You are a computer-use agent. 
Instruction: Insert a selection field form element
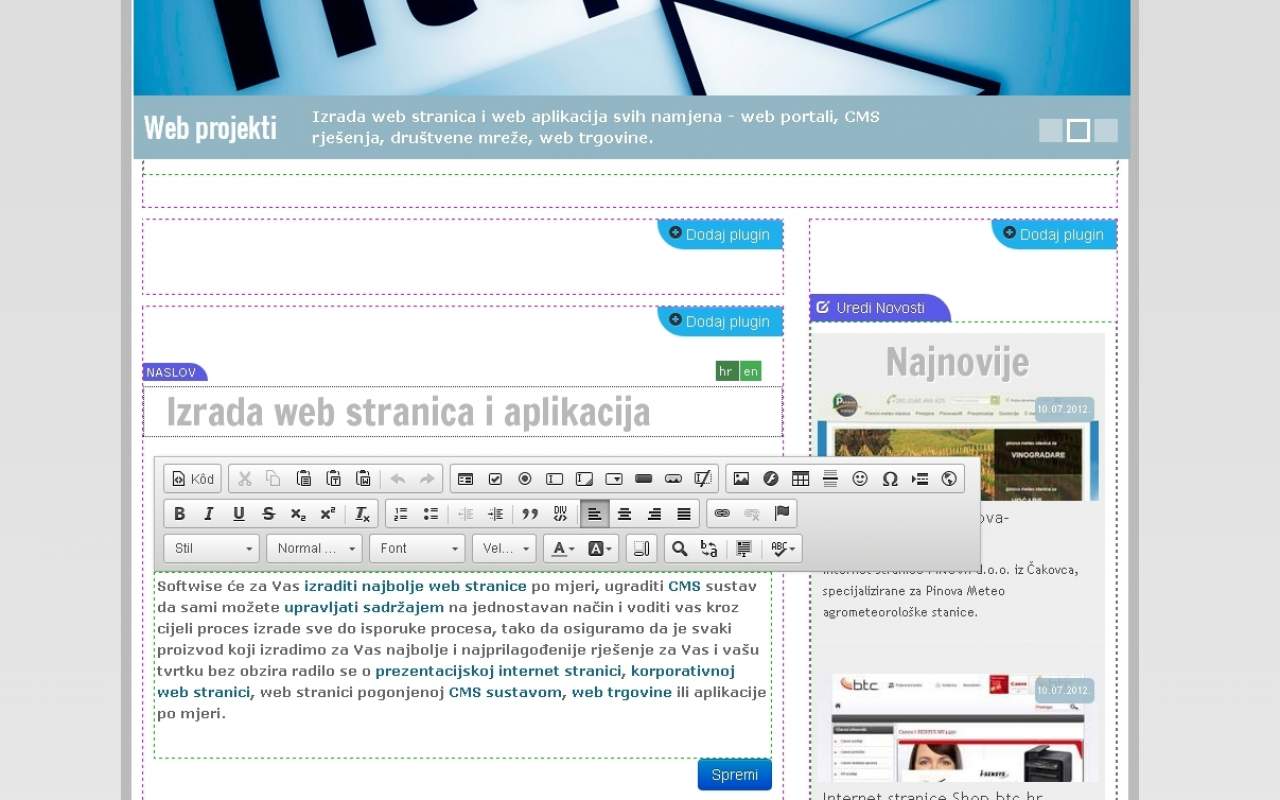point(614,479)
